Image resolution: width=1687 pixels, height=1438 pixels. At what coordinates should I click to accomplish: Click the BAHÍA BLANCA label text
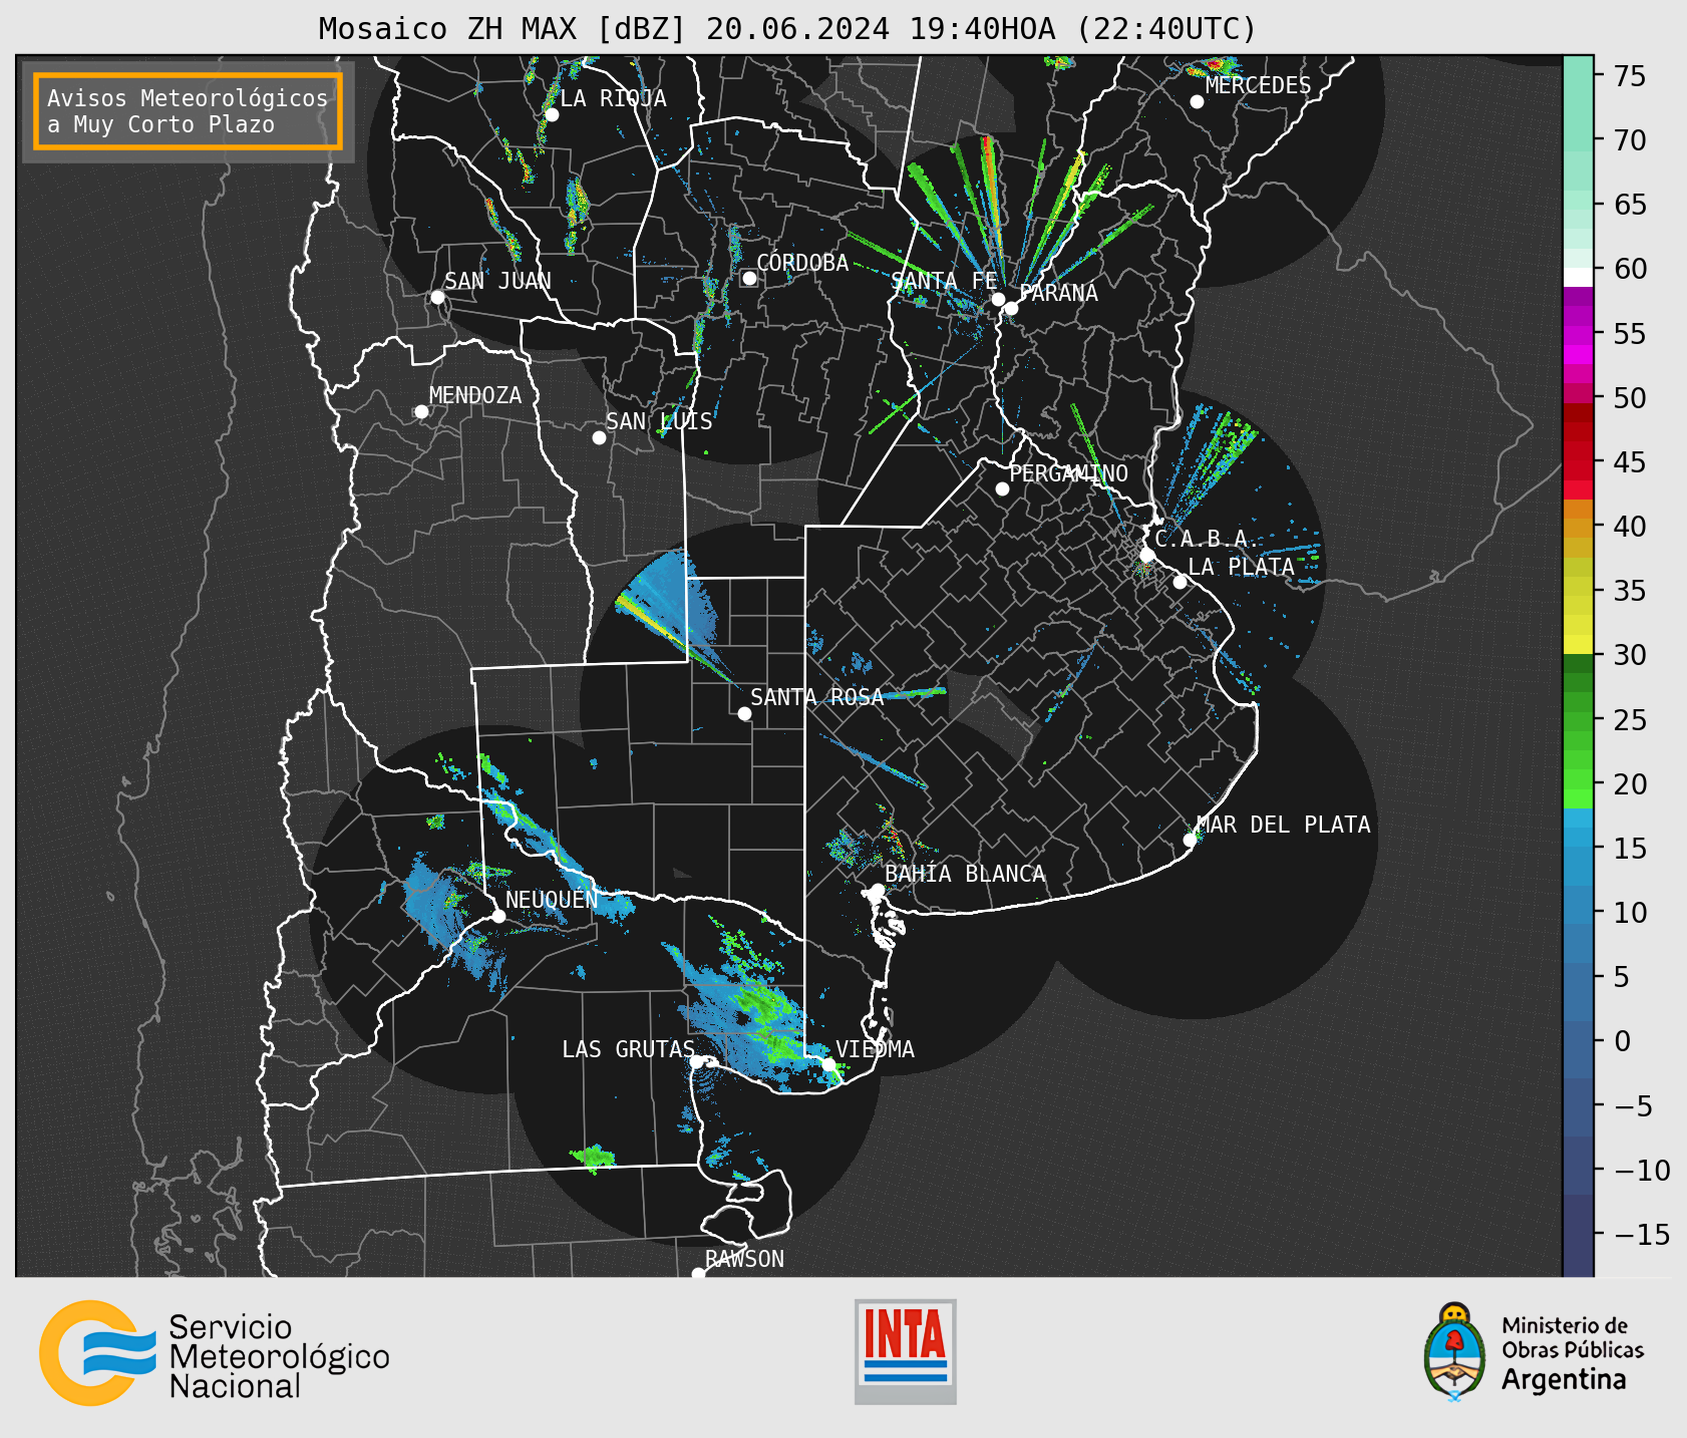tap(965, 874)
